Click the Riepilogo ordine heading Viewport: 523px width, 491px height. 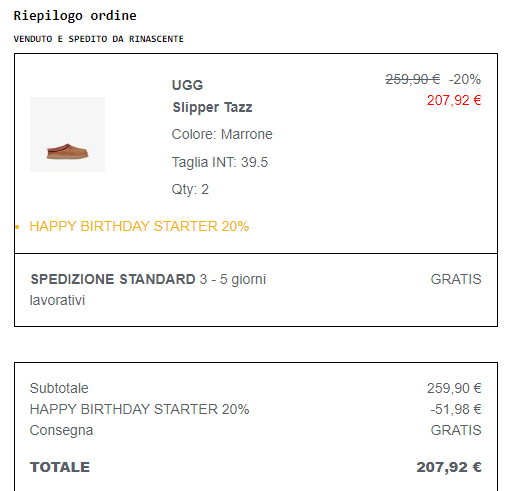75,16
